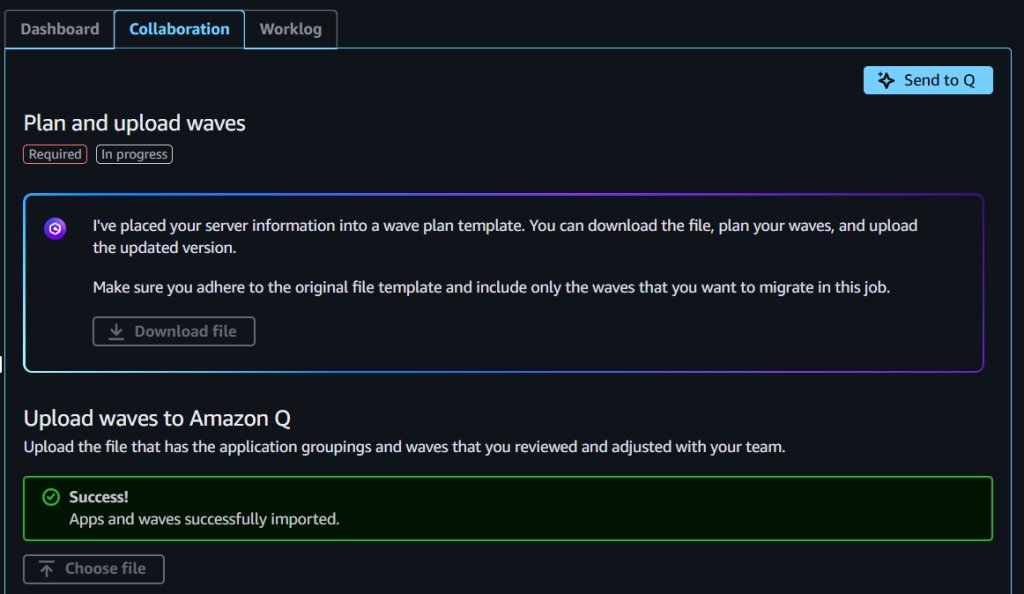Select the Collaboration tab
The height and width of the screenshot is (594, 1024).
click(179, 29)
